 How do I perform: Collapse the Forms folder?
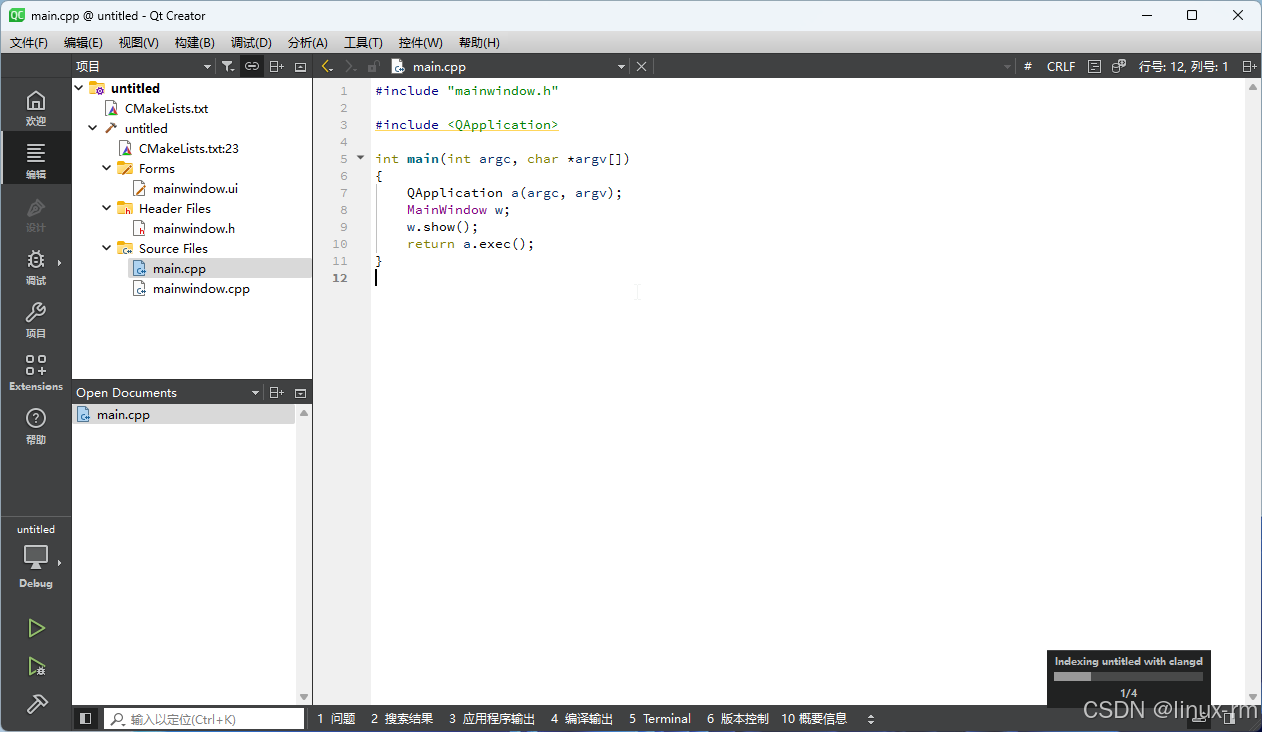[x=107, y=168]
